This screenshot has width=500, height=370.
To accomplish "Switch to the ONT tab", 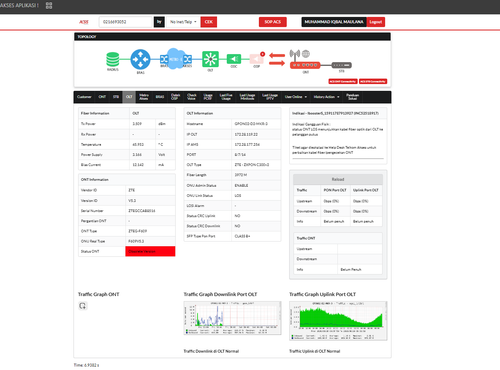I will click(x=102, y=97).
